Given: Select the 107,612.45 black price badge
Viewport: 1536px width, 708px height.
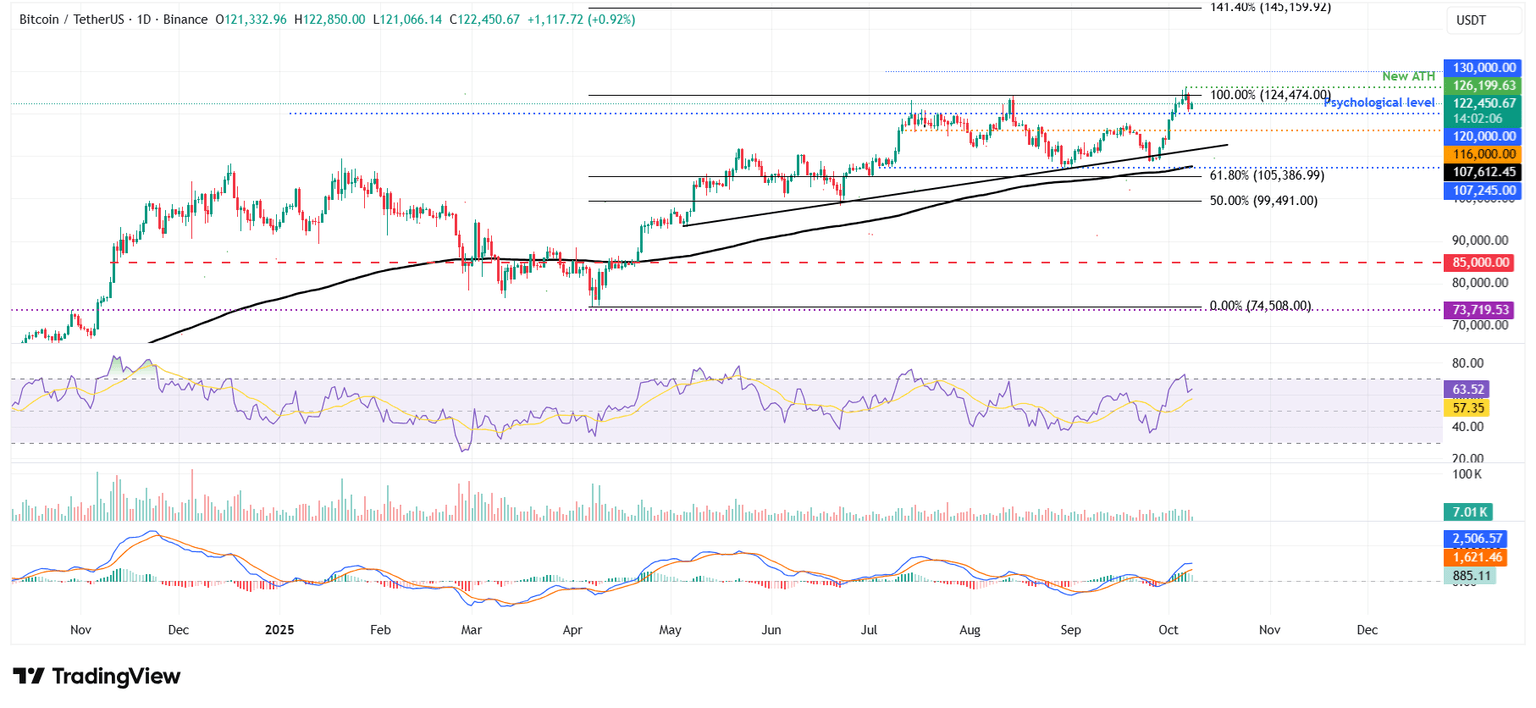Looking at the screenshot, I should pos(1483,171).
